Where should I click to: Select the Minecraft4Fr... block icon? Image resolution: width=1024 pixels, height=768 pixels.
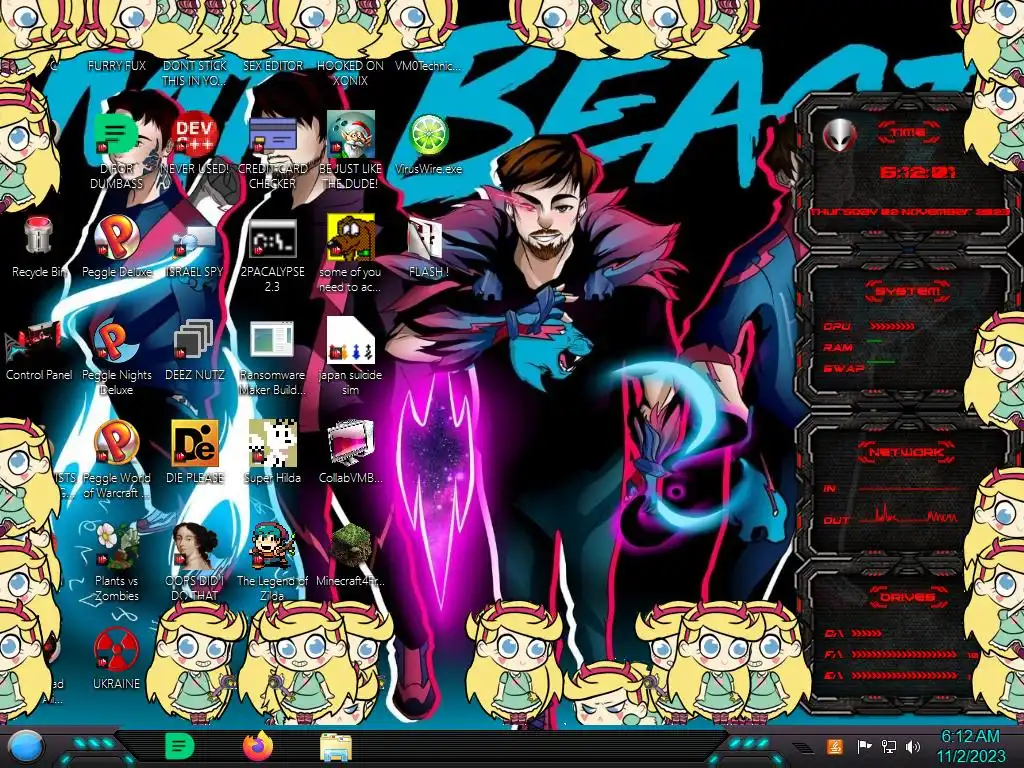click(350, 546)
